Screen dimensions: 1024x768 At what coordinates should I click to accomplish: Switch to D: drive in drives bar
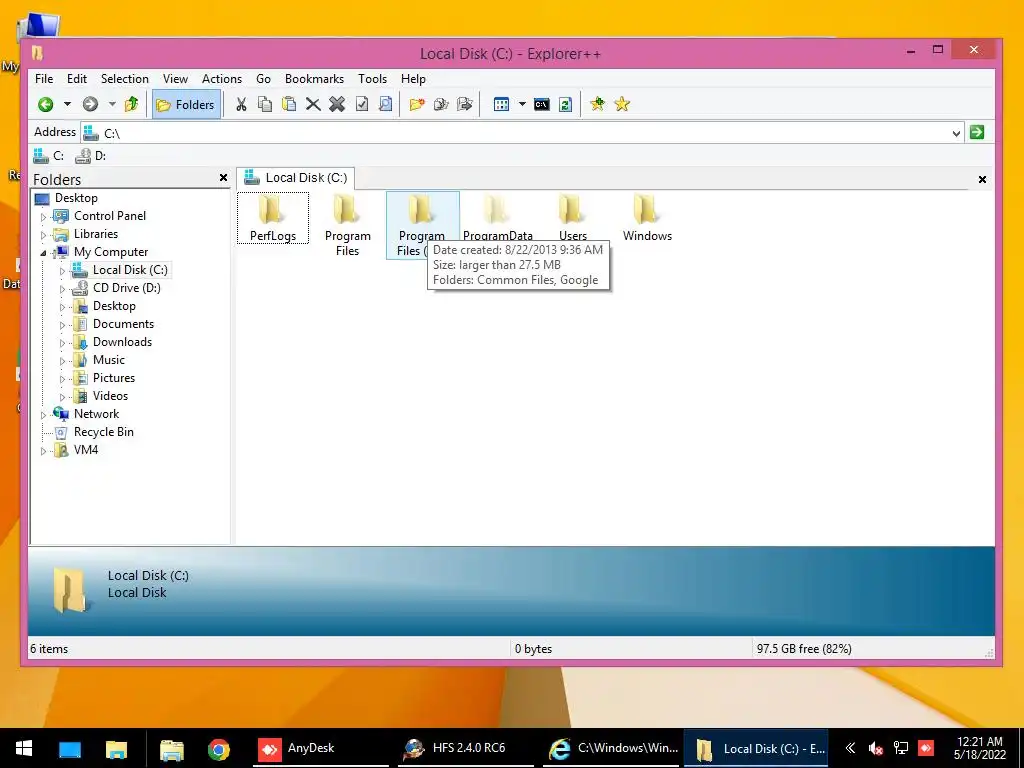tap(91, 156)
